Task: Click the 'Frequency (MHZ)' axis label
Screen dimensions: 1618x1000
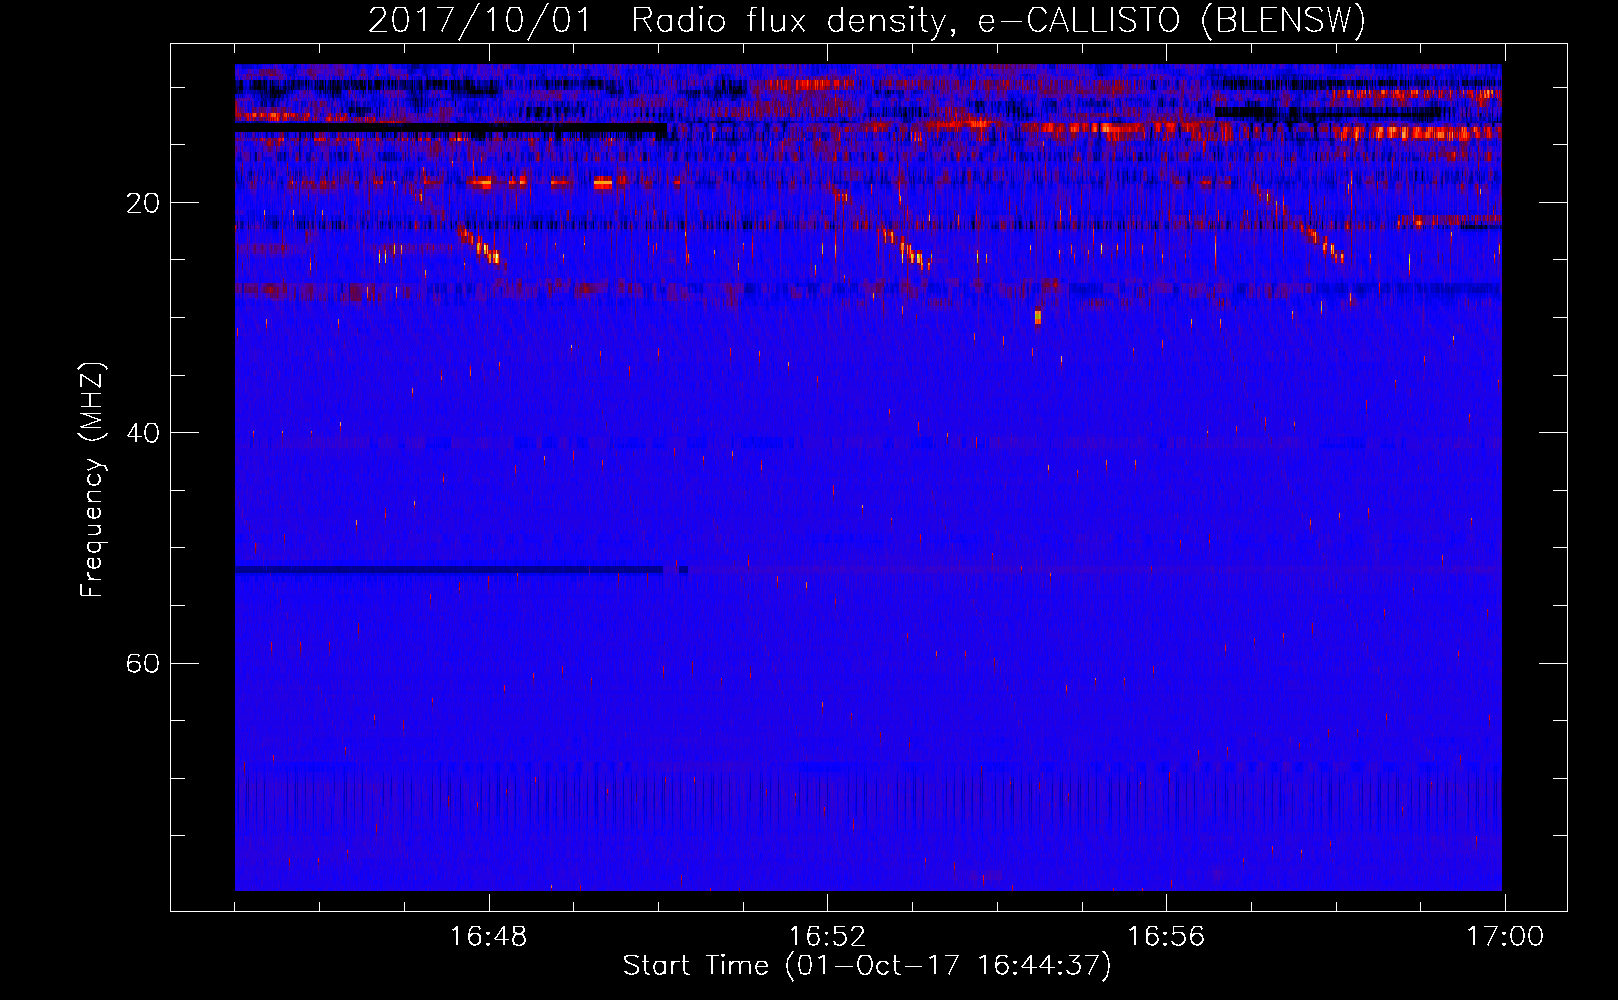Action: 92,480
